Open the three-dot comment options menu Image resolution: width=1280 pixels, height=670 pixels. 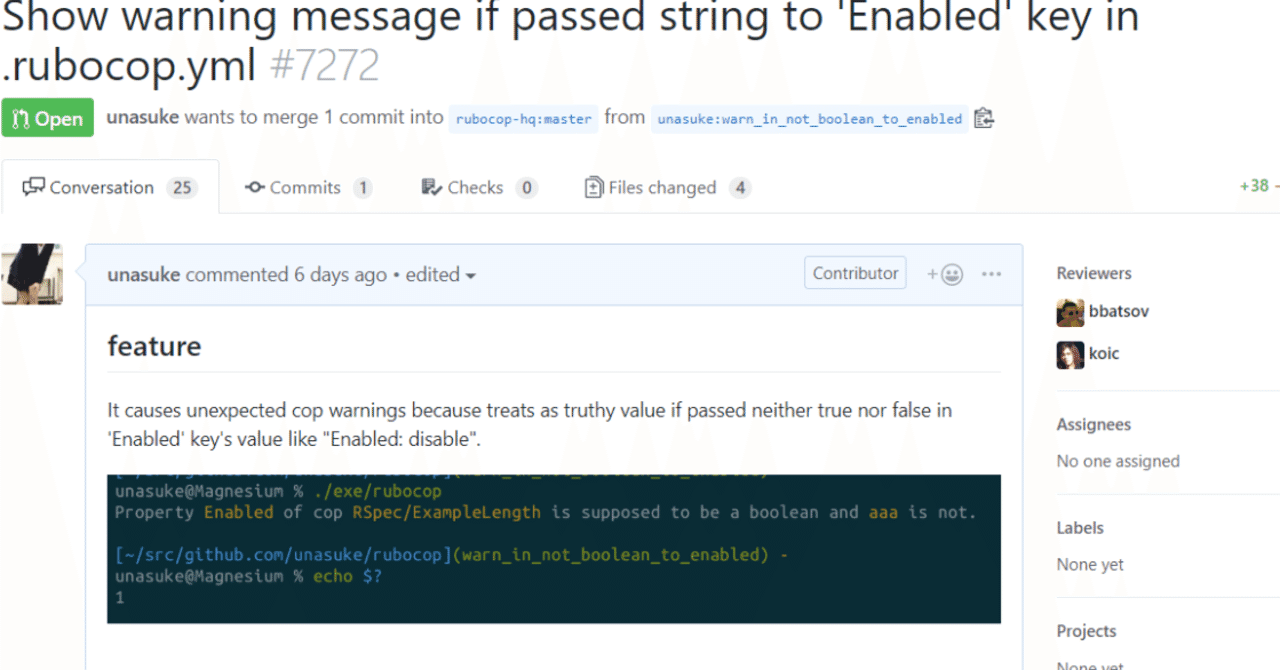[991, 274]
